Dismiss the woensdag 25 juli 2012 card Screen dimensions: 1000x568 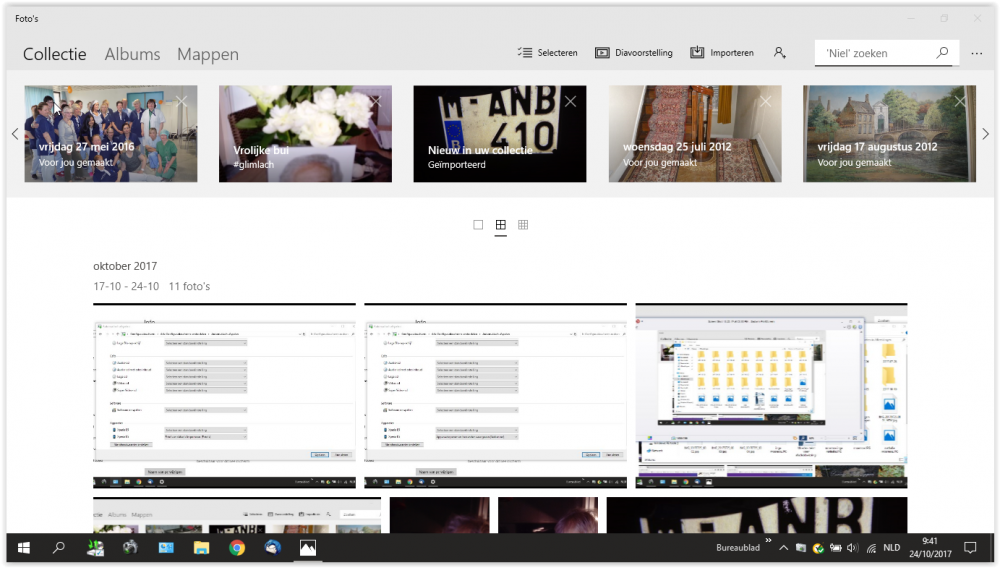766,101
